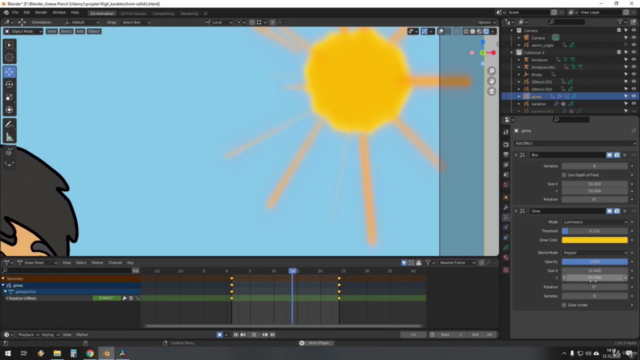Open the Edit menu
The width and height of the screenshot is (640, 360).
coord(27,13)
